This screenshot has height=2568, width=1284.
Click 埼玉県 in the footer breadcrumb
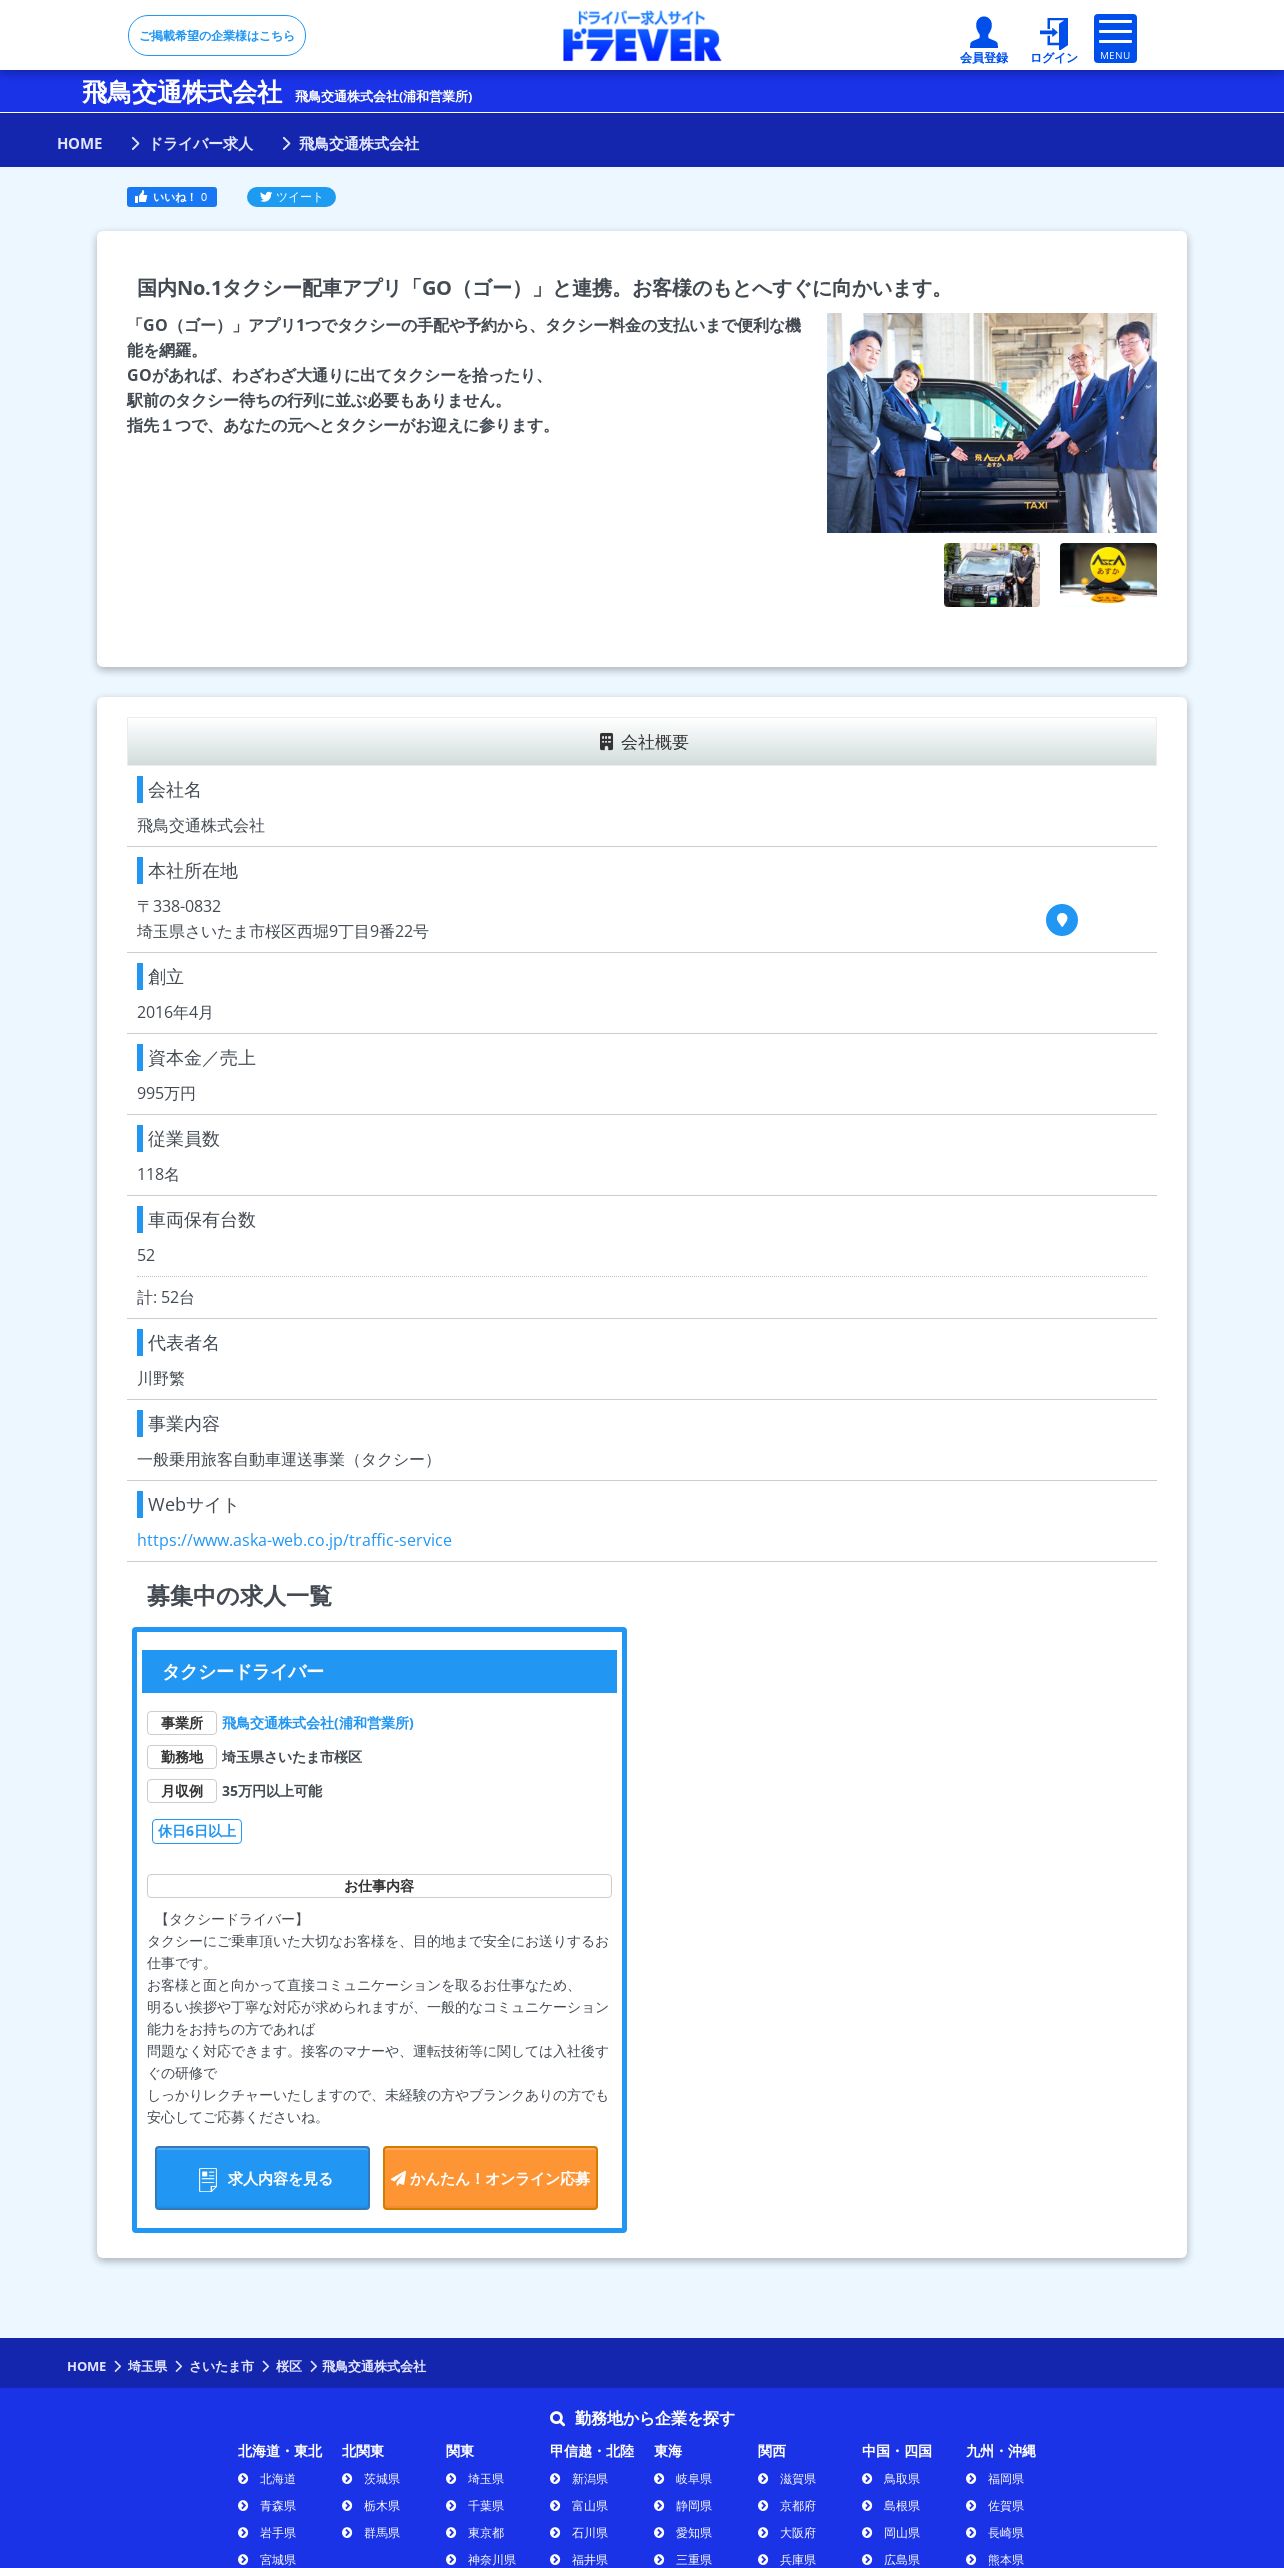pos(148,2366)
